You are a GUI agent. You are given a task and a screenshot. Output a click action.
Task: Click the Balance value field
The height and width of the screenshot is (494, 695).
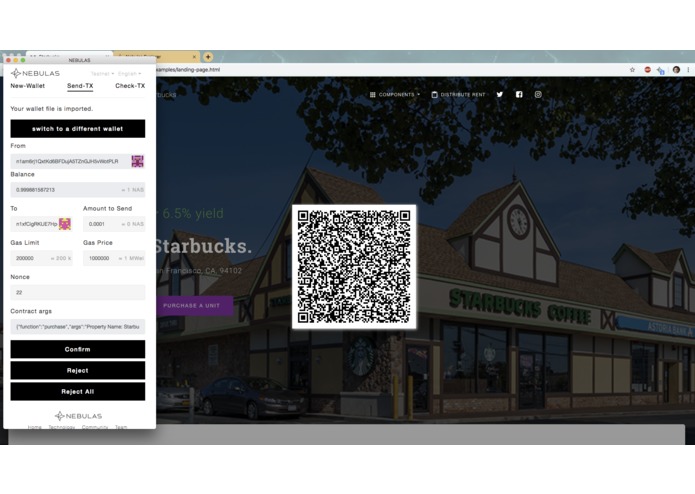click(78, 190)
